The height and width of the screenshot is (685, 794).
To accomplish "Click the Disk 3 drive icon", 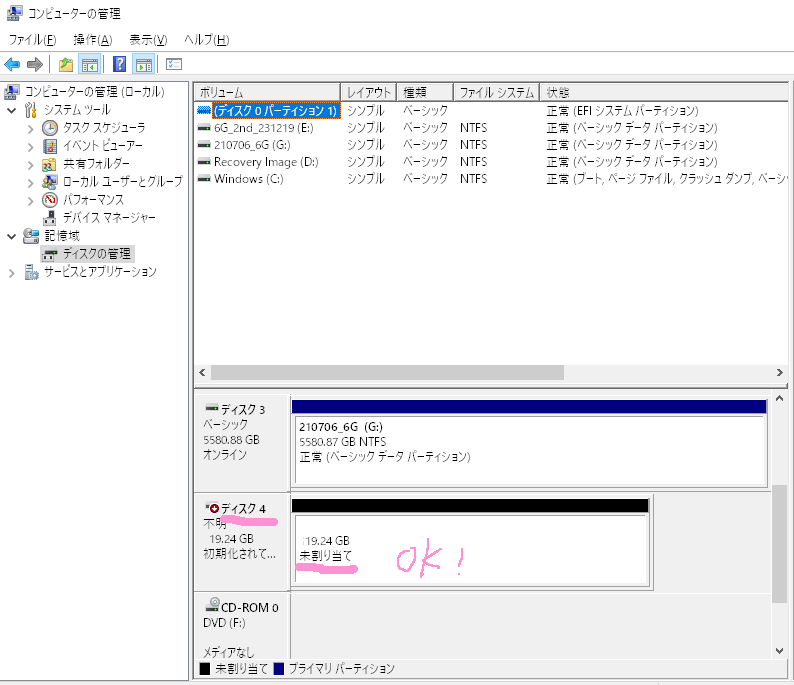I will [212, 408].
